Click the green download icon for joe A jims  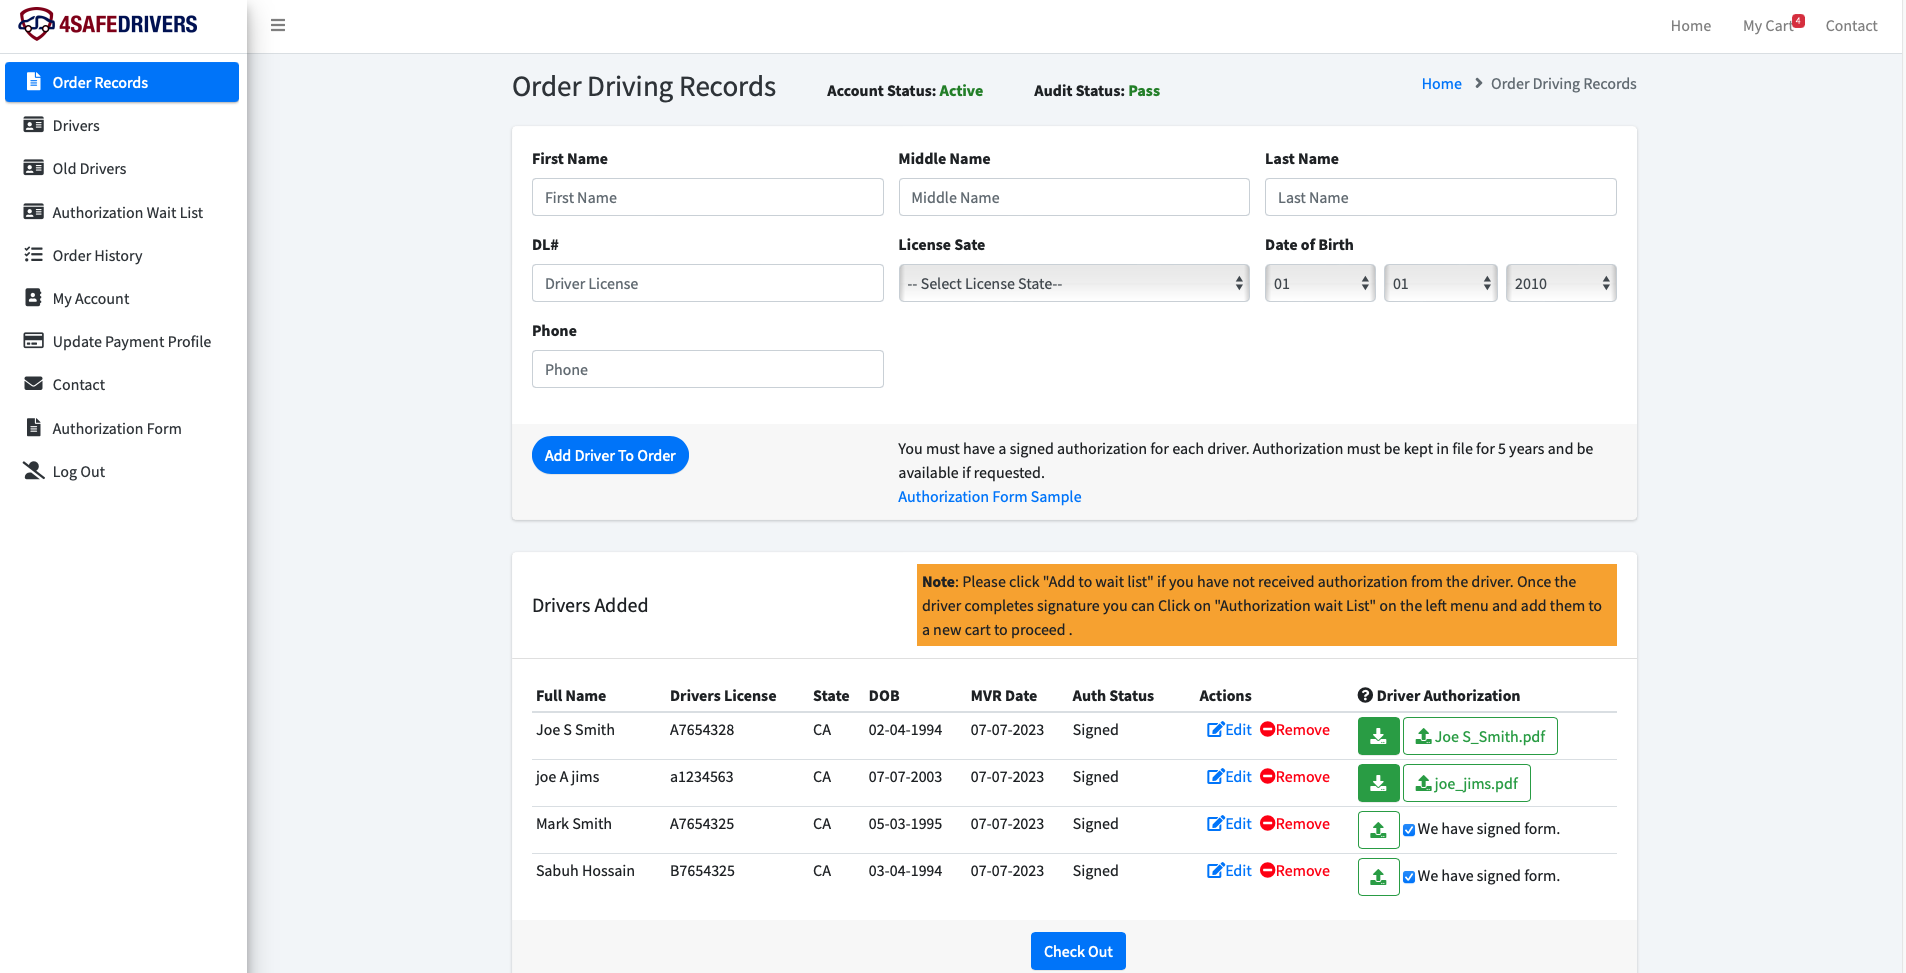point(1378,784)
